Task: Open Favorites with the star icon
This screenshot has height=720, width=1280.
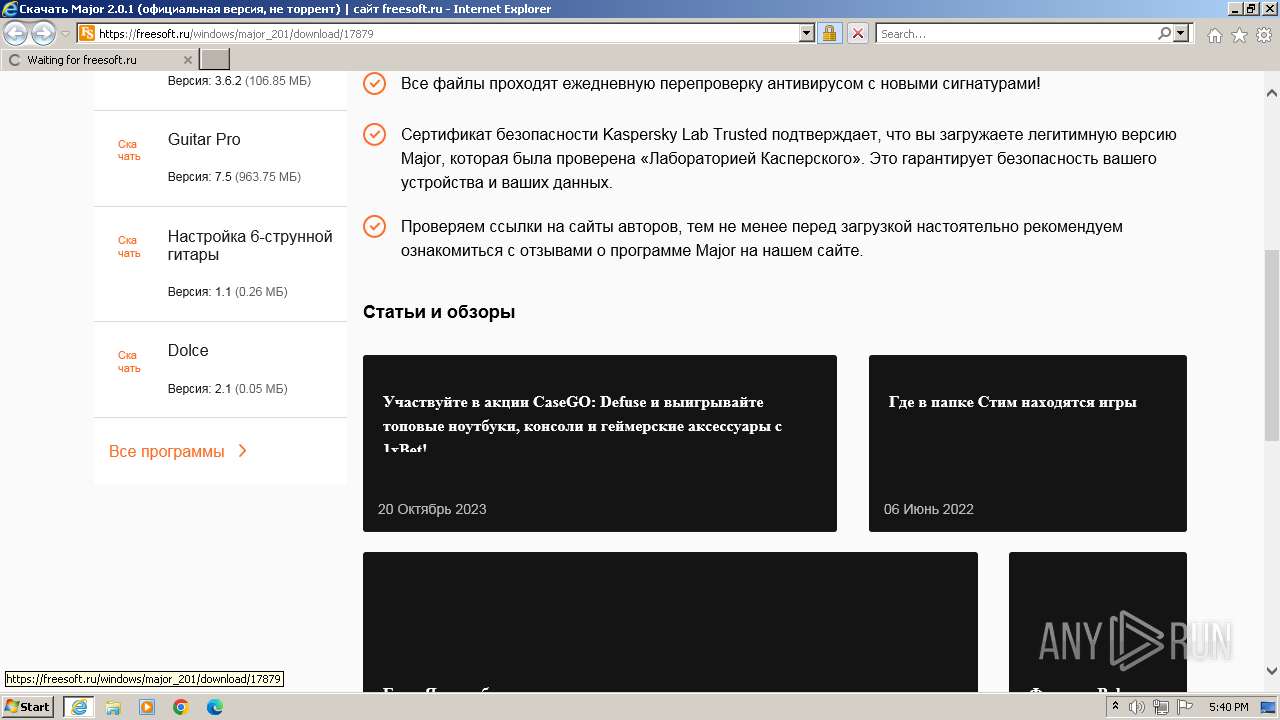Action: click(1239, 35)
